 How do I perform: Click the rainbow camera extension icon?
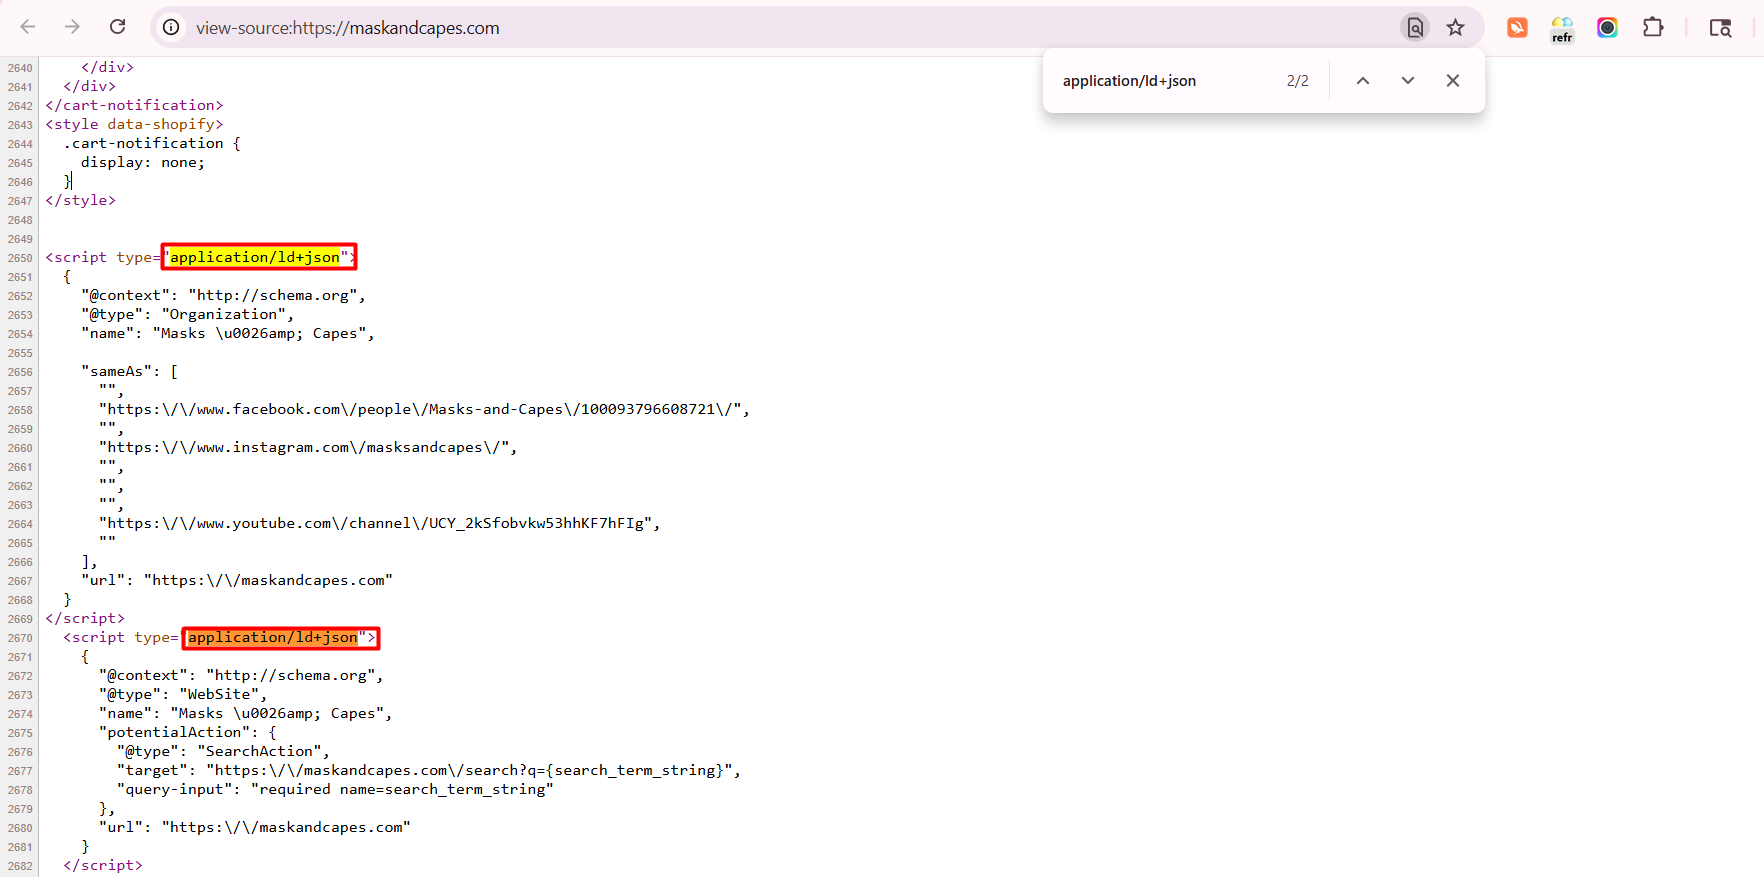(x=1607, y=27)
